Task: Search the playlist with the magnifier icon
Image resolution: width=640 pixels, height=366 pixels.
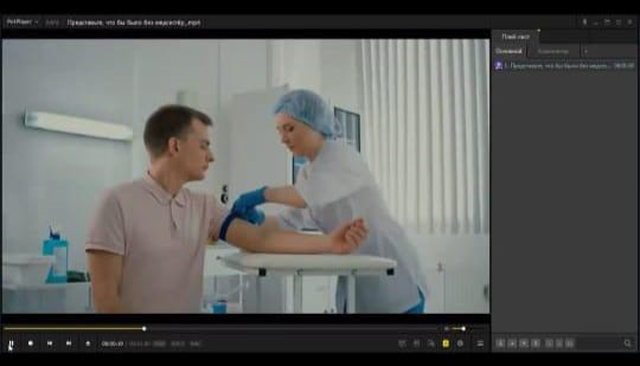Action: coord(628,343)
